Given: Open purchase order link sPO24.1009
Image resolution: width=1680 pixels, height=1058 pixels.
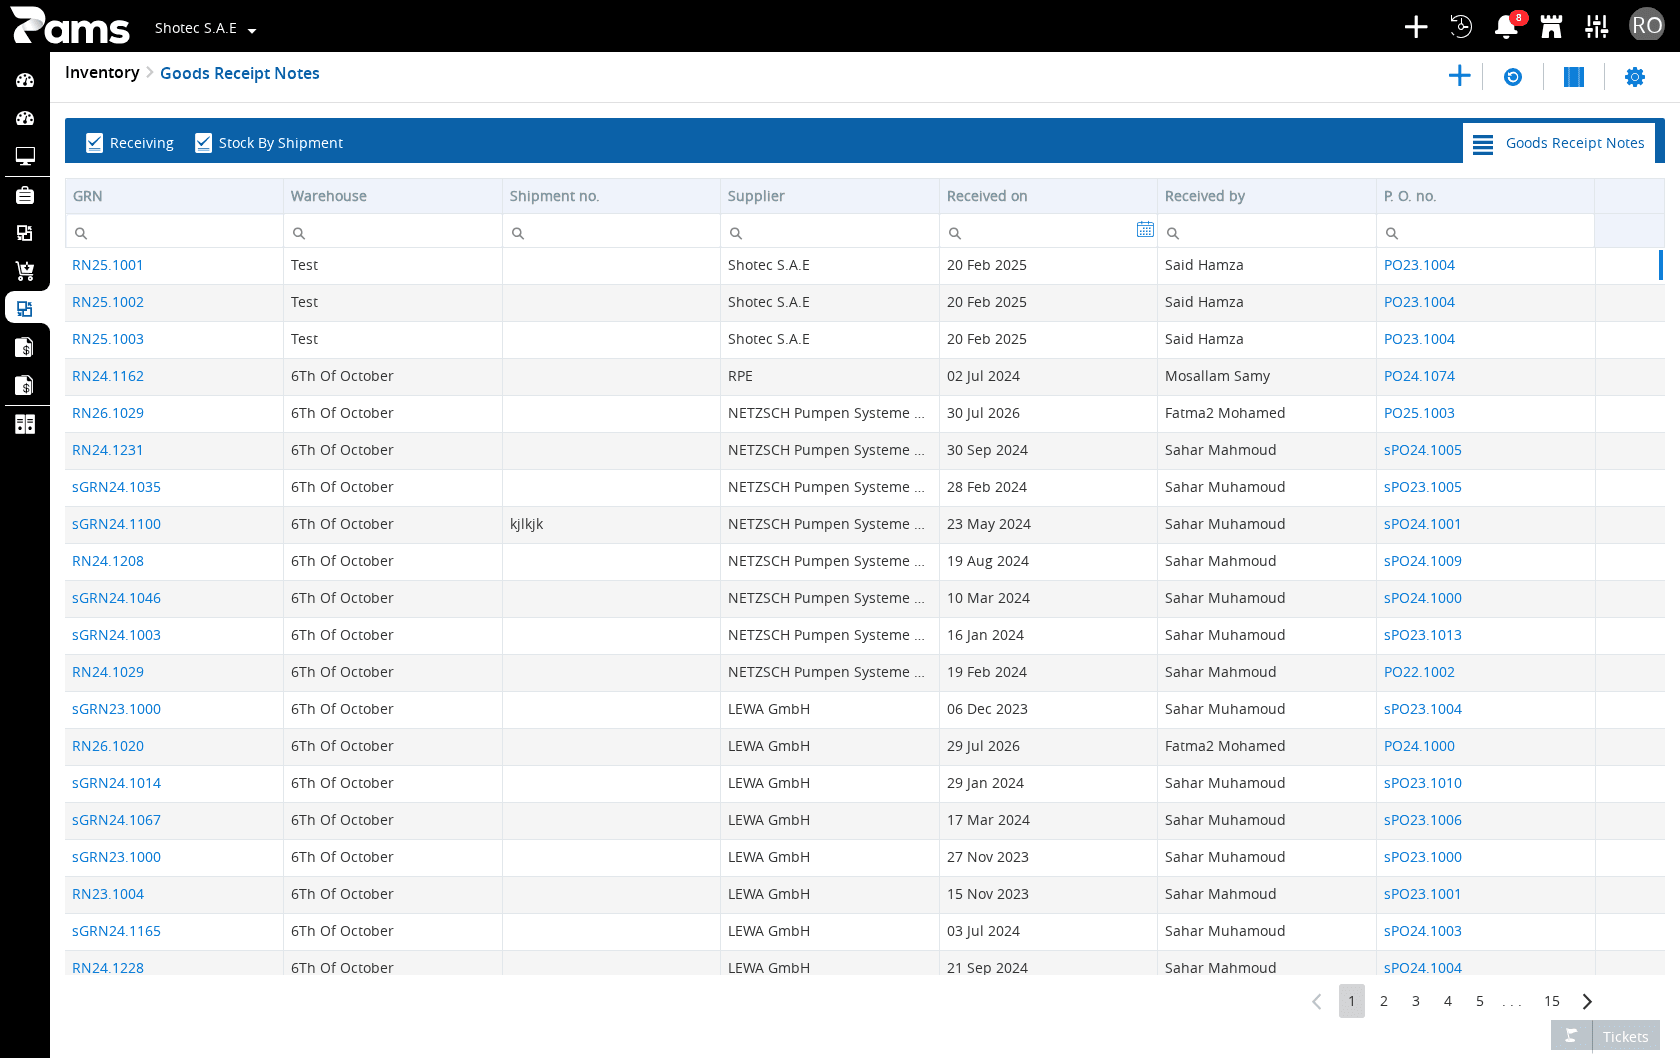Looking at the screenshot, I should (1423, 561).
